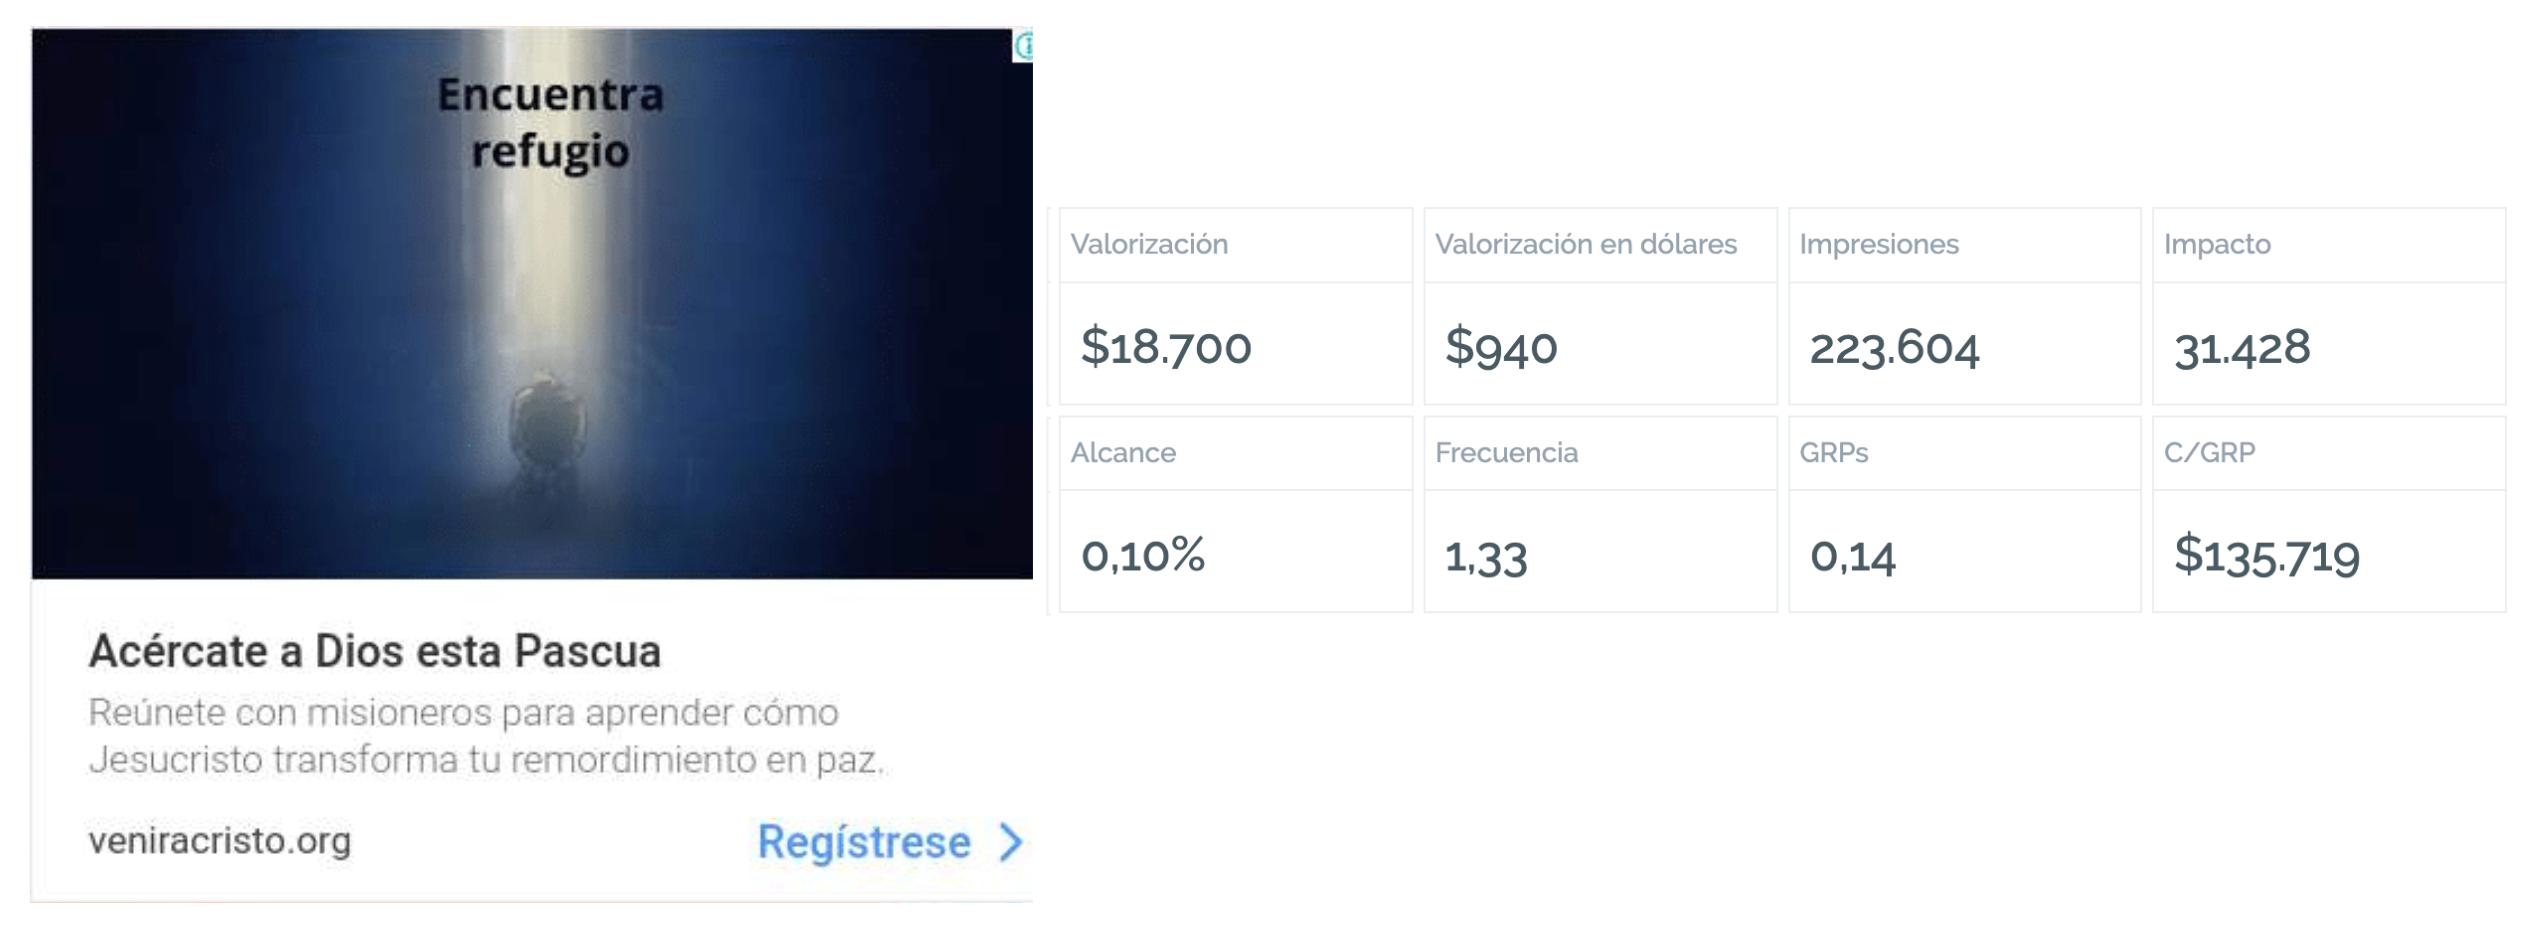Select the C/GRP header cell
2548x932 pixels.
[2329, 453]
